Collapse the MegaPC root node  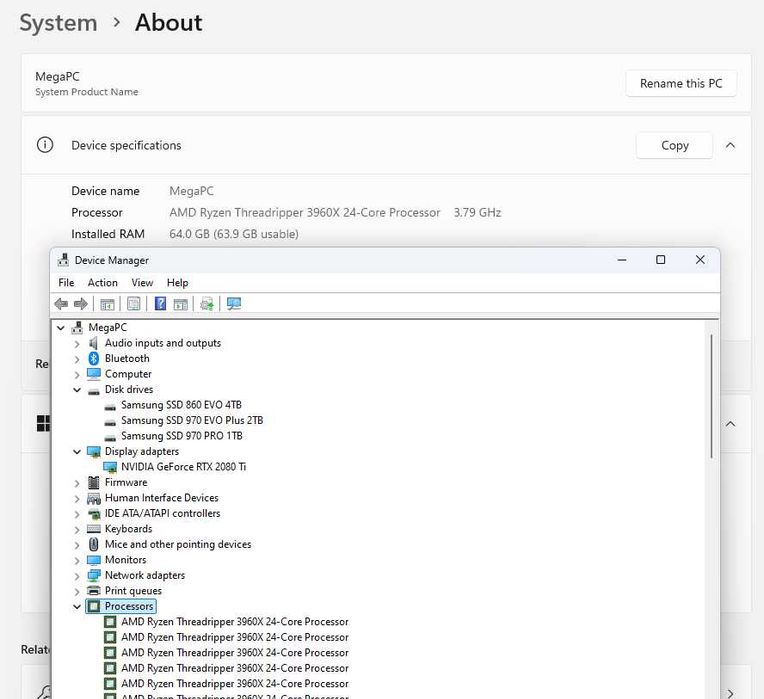(61, 328)
